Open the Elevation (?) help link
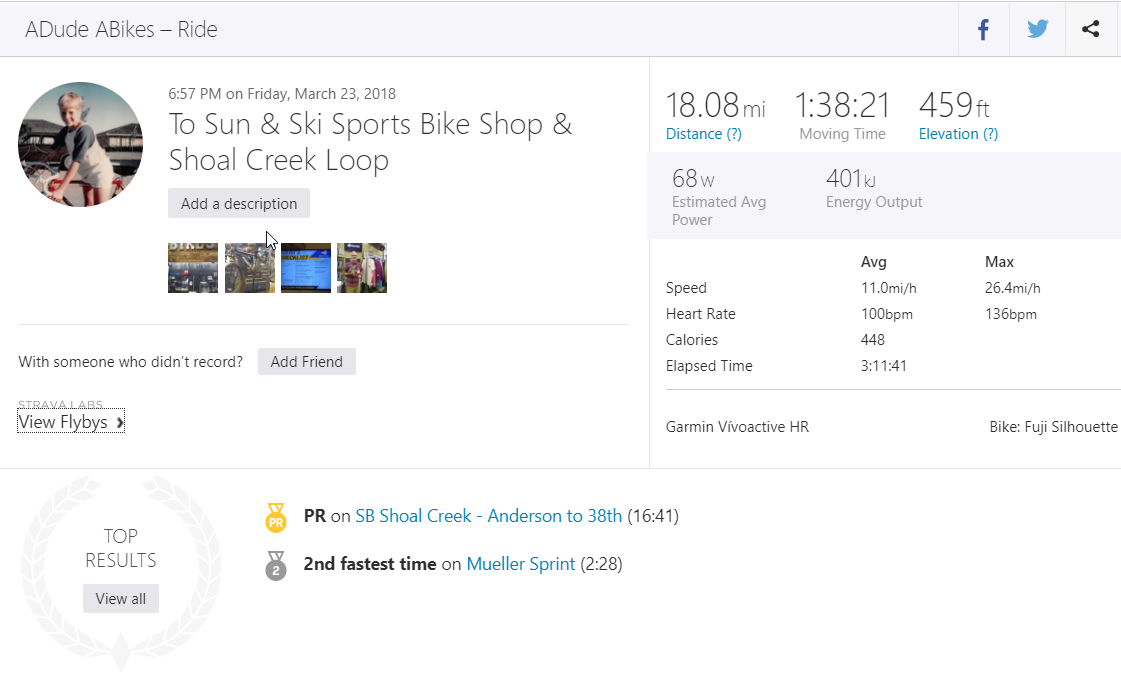The height and width of the screenshot is (679, 1121). tap(958, 134)
